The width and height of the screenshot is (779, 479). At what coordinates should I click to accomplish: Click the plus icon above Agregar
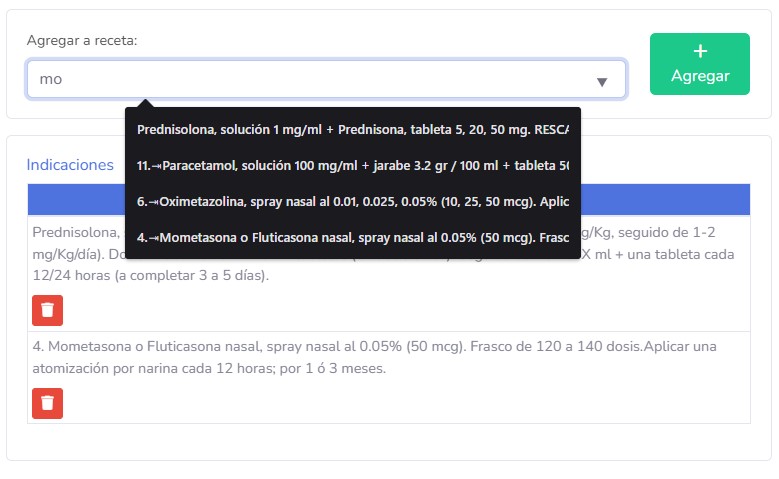point(699,51)
